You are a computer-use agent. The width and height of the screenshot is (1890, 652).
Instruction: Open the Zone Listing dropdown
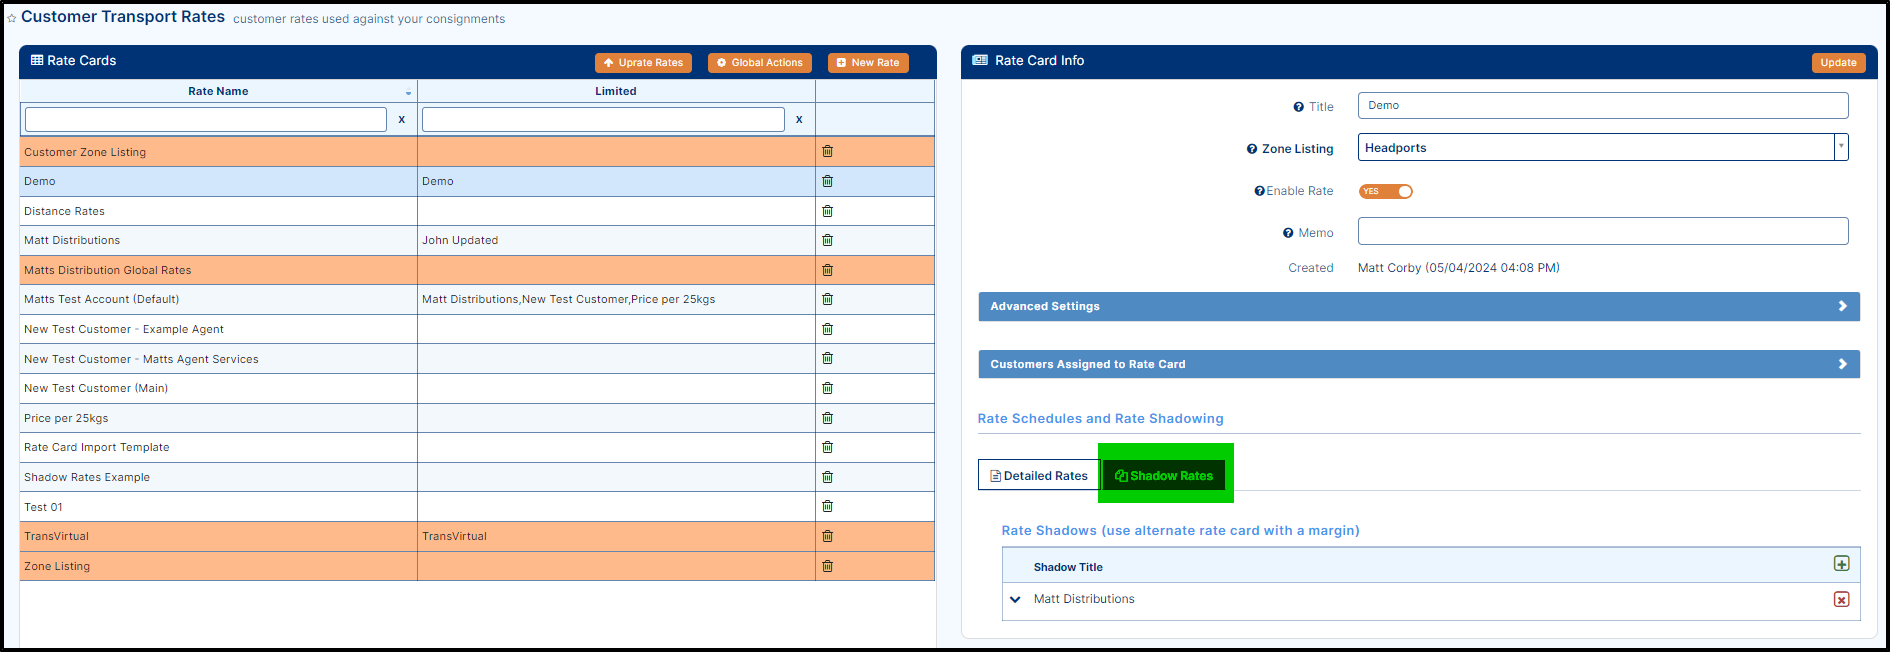click(x=1840, y=147)
